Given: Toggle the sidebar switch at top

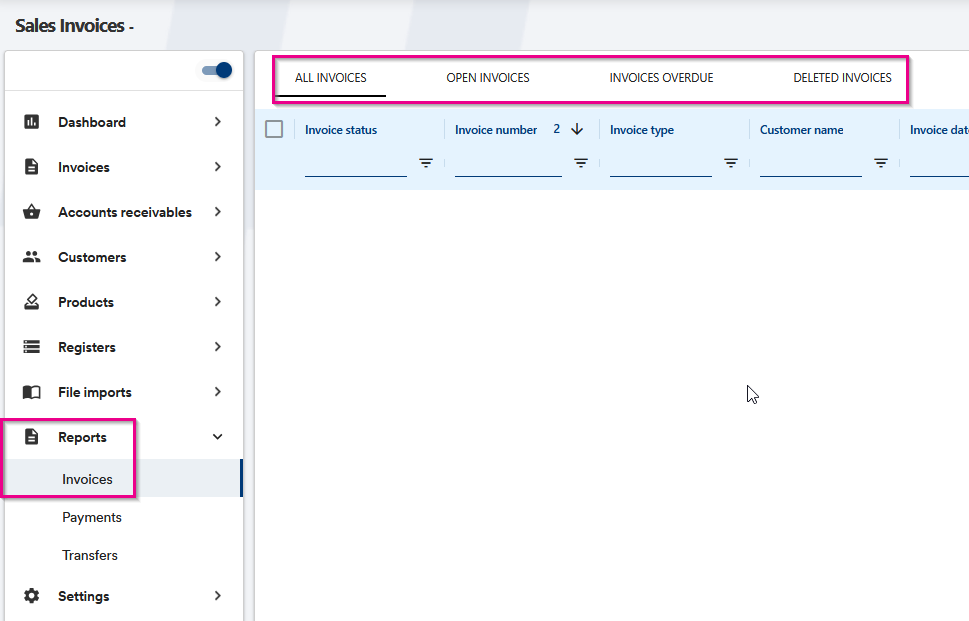Looking at the screenshot, I should pyautogui.click(x=217, y=70).
